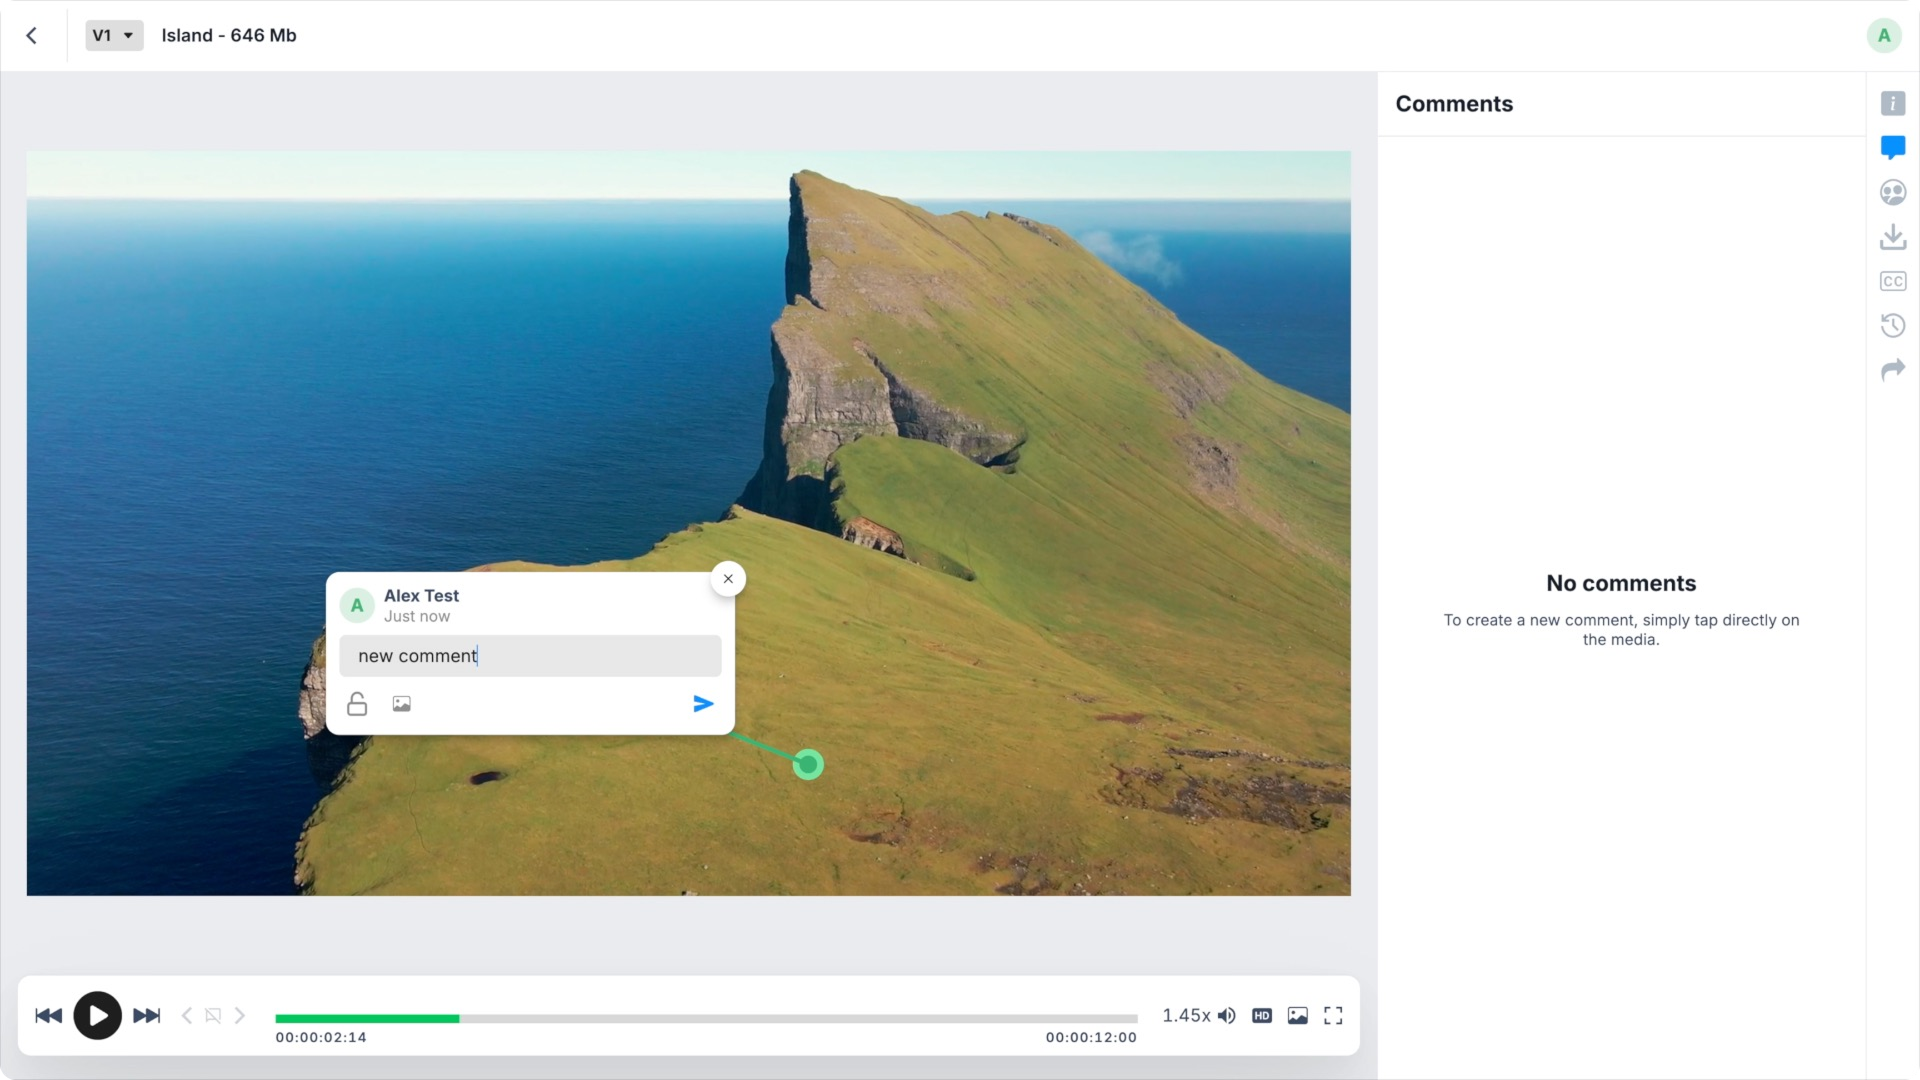Click the comment text input field

click(x=530, y=656)
